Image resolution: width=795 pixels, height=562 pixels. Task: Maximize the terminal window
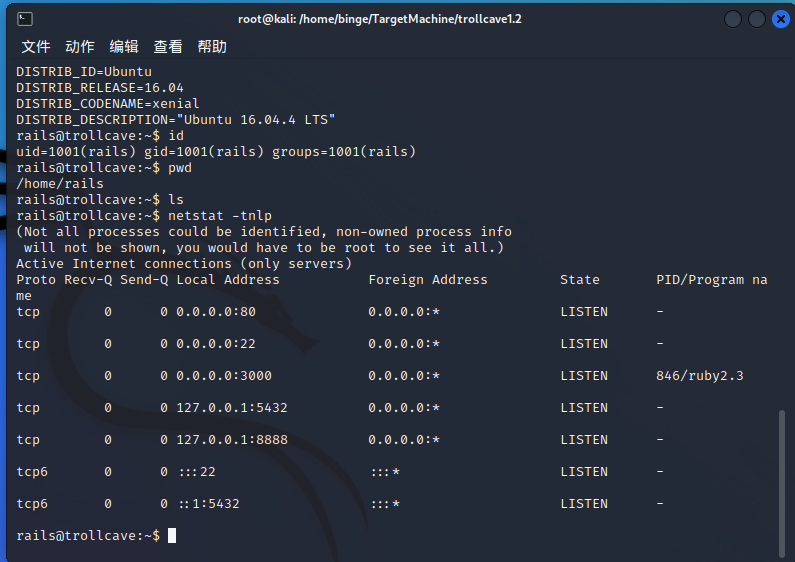pos(756,19)
